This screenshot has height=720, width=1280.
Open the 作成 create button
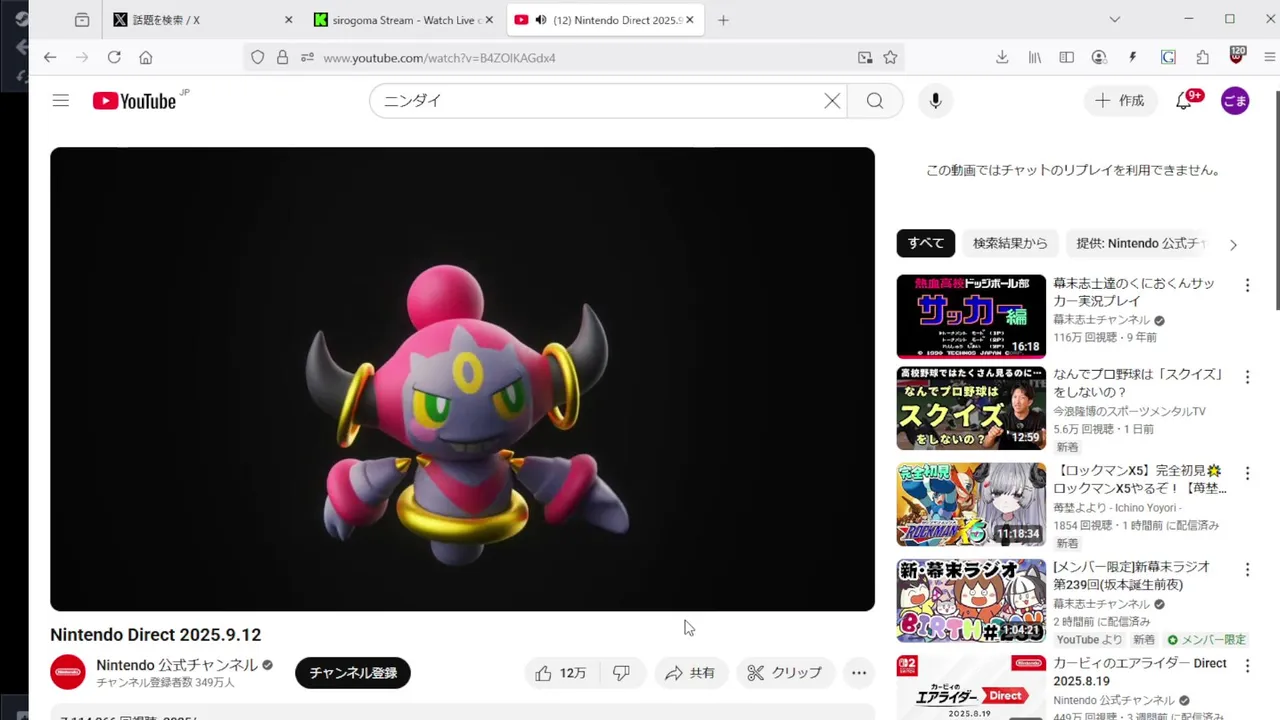point(1120,100)
